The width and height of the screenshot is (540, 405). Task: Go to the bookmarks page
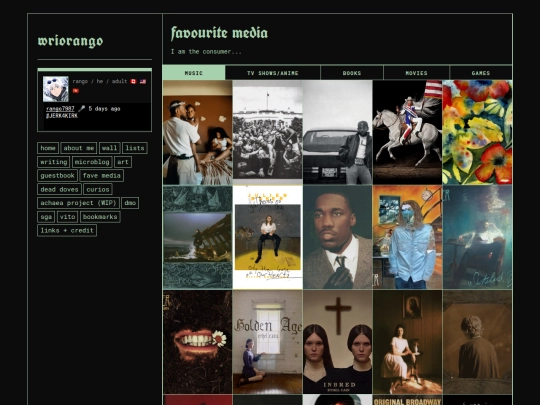tap(100, 217)
